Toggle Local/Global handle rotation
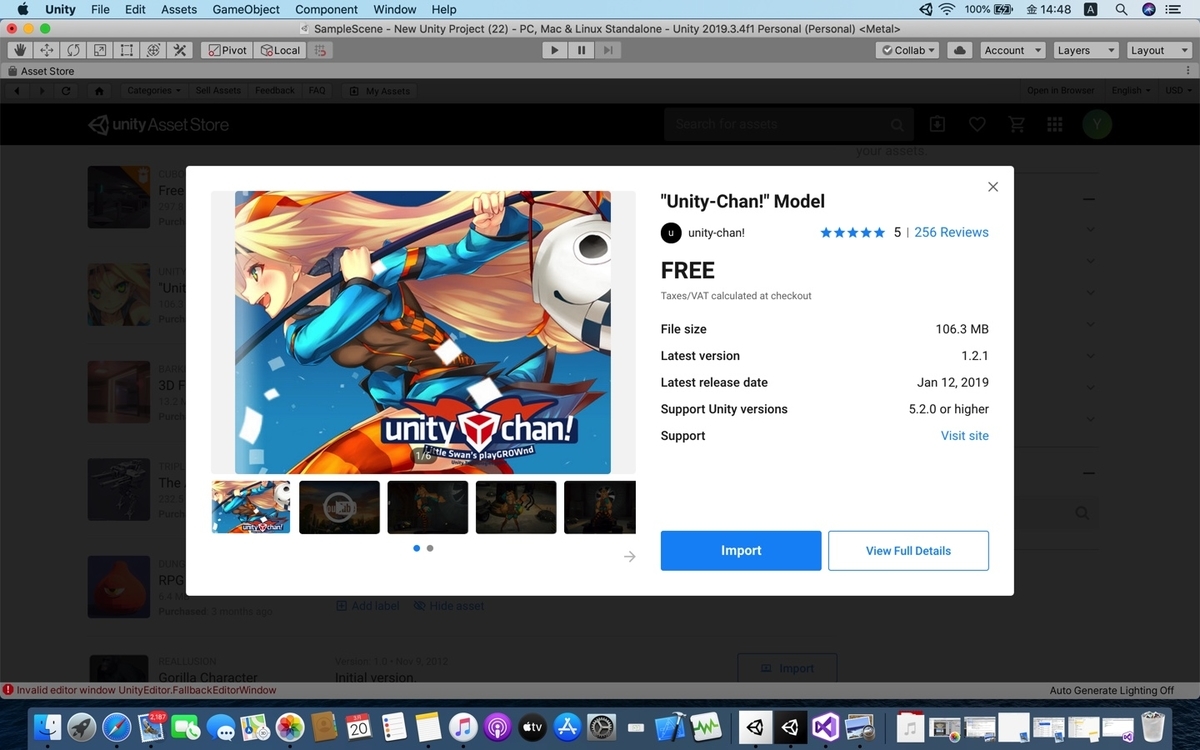Viewport: 1200px width, 750px height. (x=279, y=50)
